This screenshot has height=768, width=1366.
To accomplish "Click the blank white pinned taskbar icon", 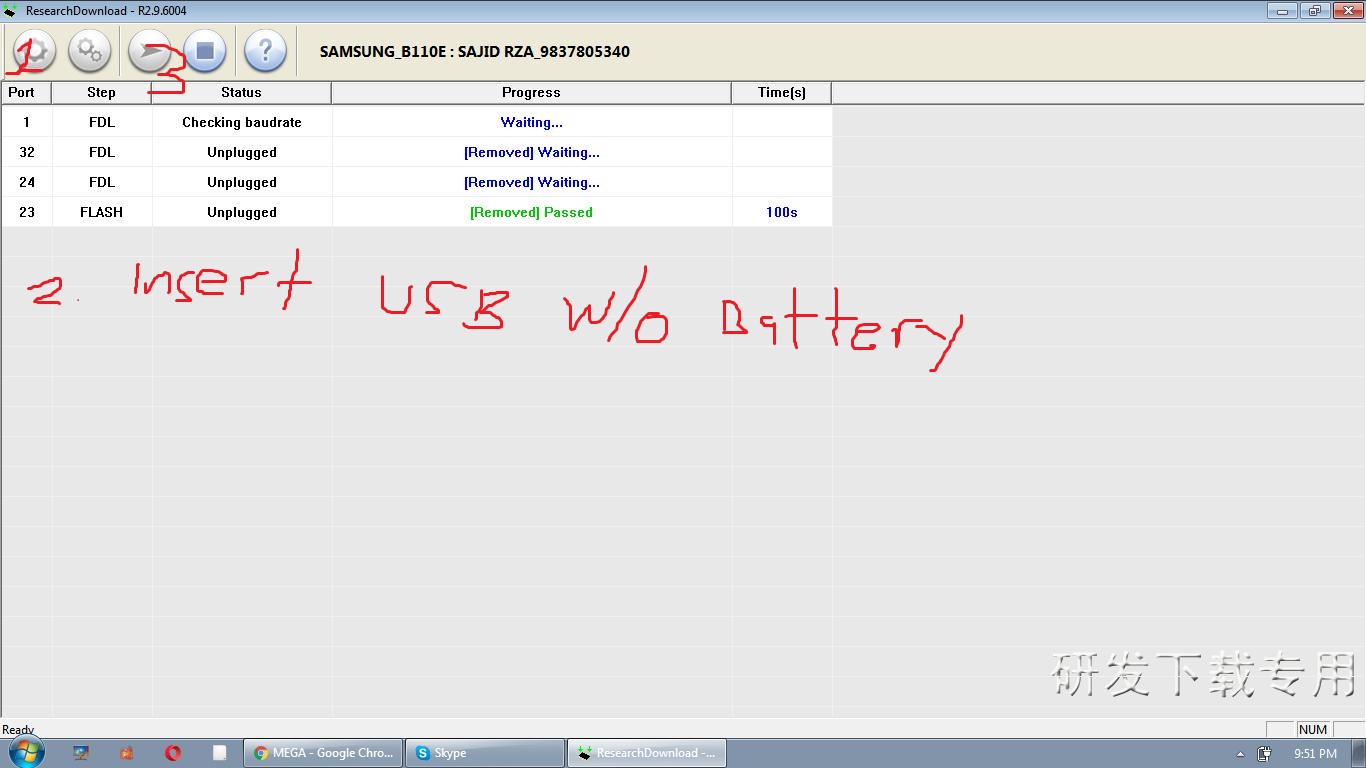I will [x=219, y=753].
